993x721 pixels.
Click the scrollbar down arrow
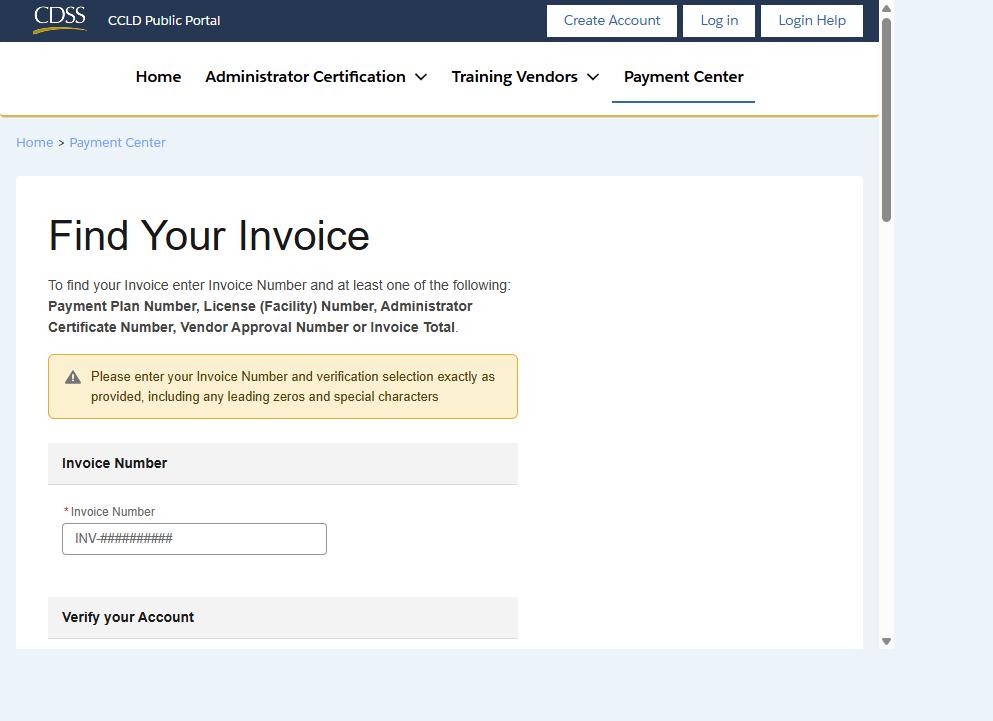click(x=887, y=641)
